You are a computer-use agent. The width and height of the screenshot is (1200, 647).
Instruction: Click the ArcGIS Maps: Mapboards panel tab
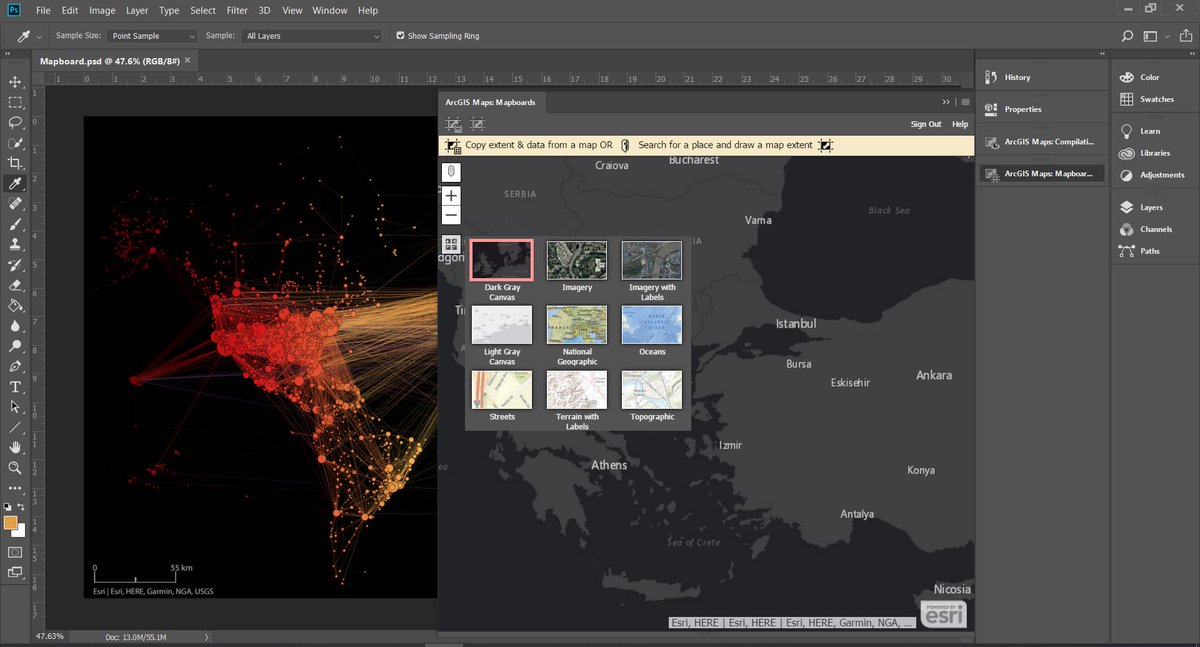click(x=490, y=102)
